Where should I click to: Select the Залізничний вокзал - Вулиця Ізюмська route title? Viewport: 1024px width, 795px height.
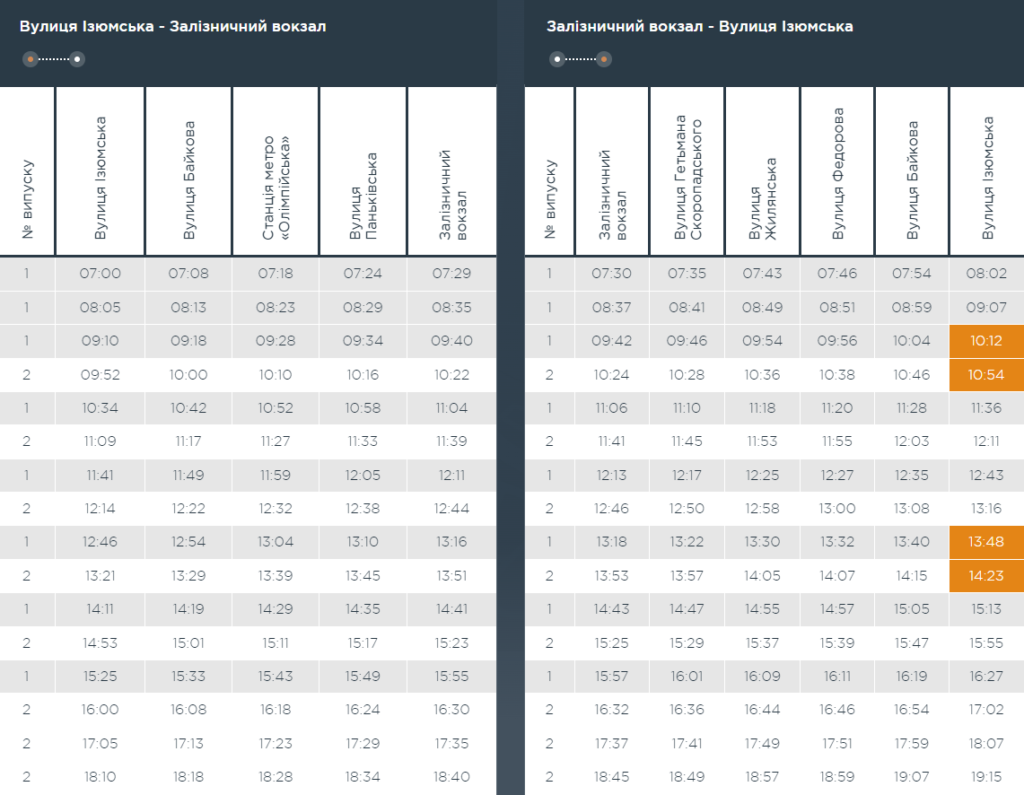[x=700, y=27]
